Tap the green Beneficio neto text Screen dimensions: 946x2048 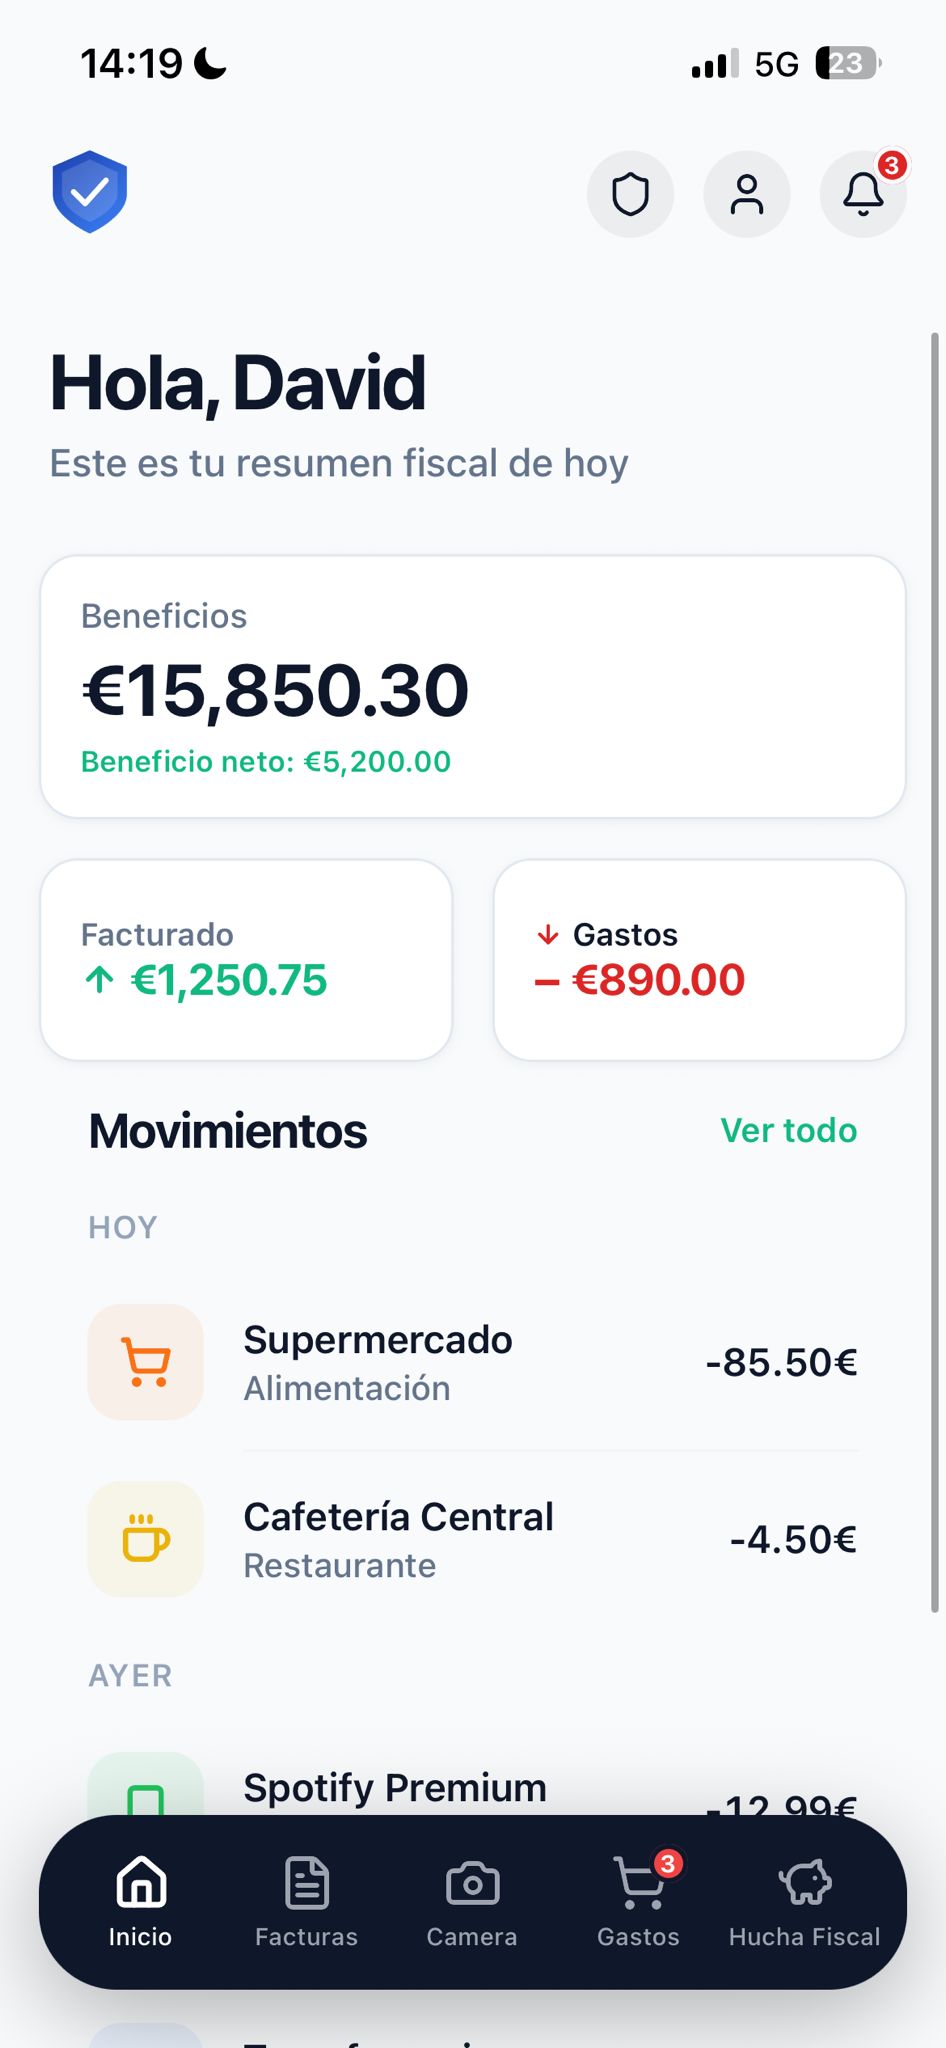(x=266, y=762)
